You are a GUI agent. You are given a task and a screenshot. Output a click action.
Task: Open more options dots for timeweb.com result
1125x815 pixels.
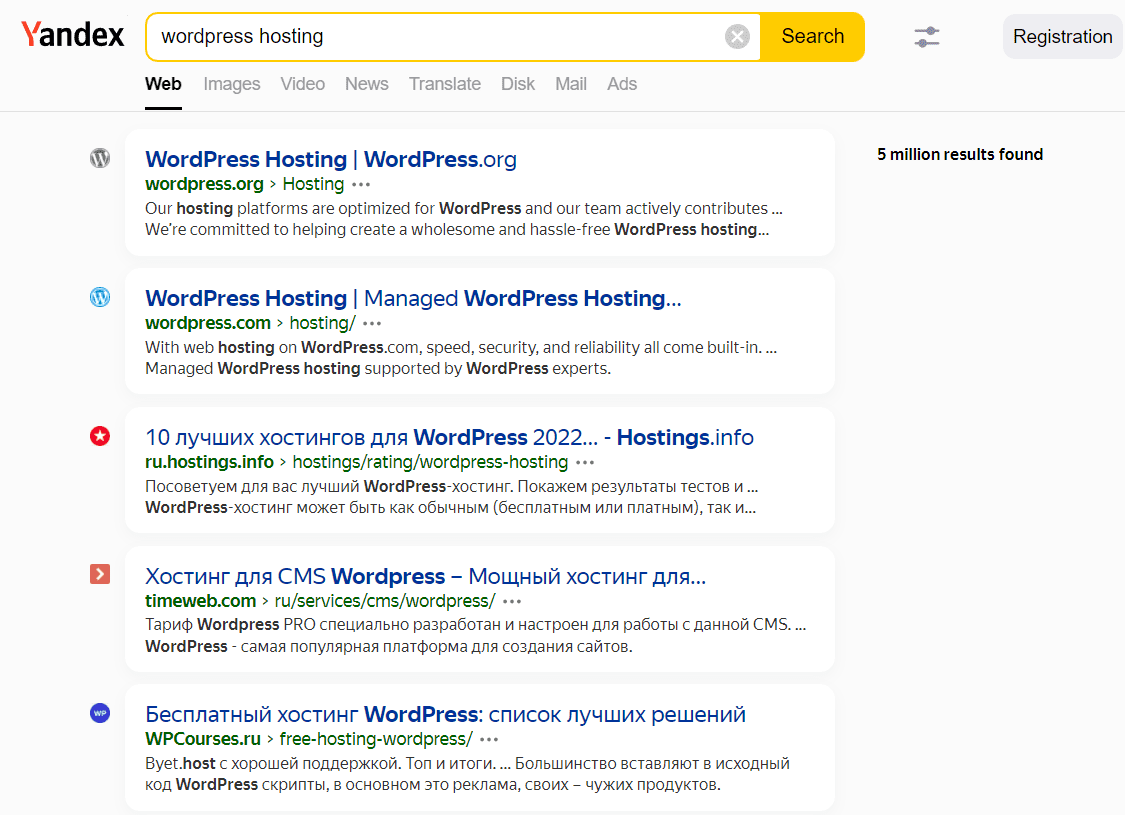[512, 601]
